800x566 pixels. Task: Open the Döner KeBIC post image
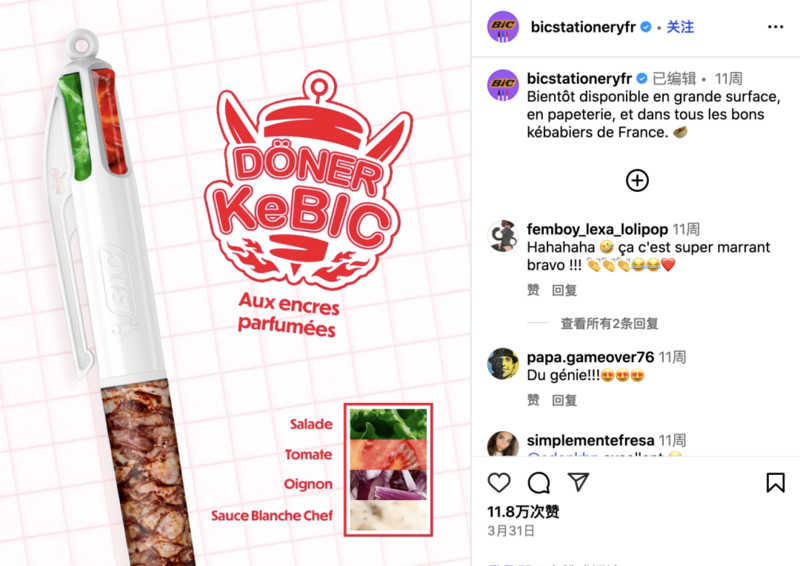pos(235,283)
